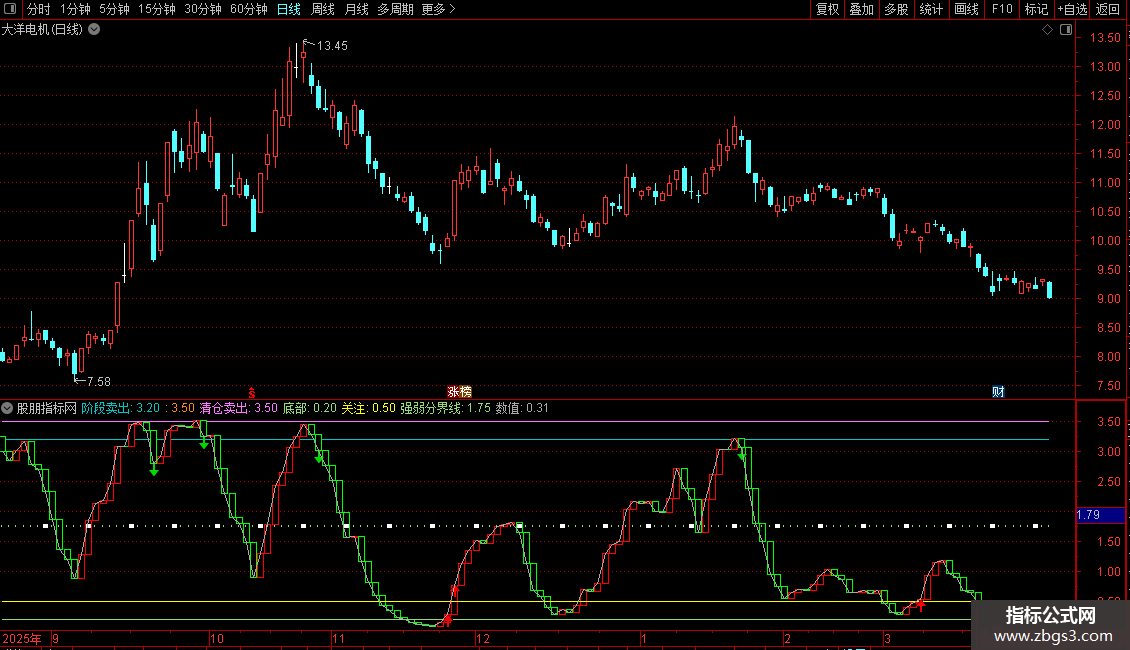
Task: Switch to the 周线 weekly tab
Action: pos(323,9)
